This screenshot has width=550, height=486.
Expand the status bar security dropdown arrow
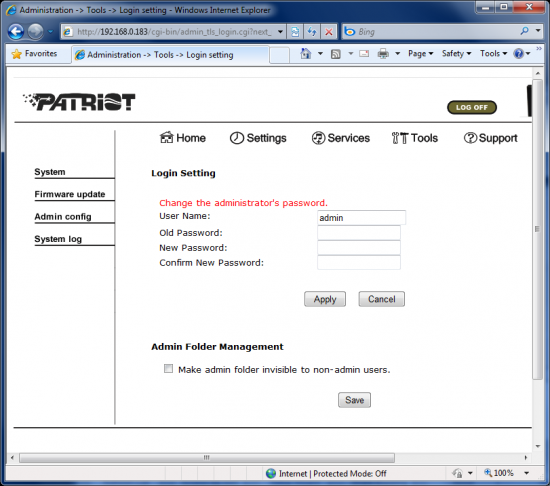click(x=470, y=474)
